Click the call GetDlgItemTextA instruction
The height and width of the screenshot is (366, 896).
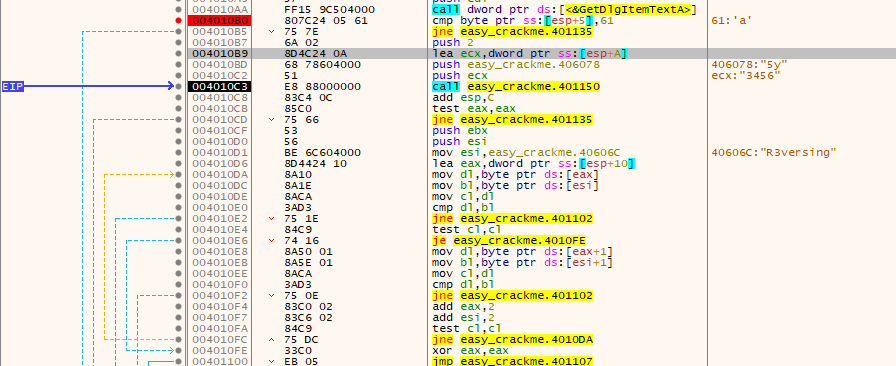565,10
